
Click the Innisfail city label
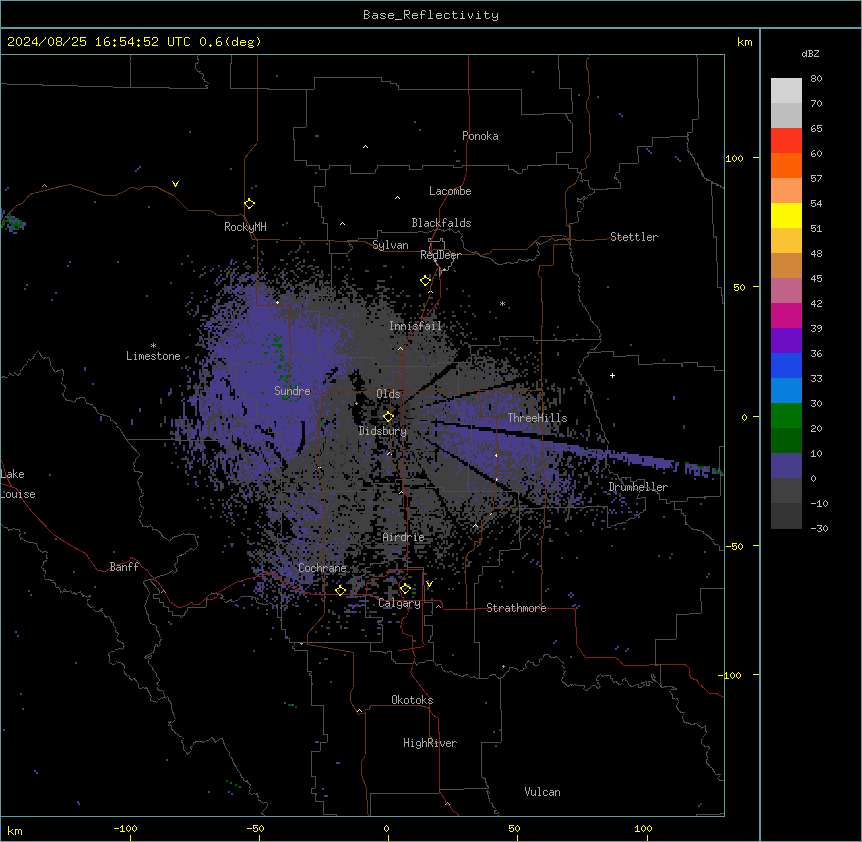(x=415, y=326)
